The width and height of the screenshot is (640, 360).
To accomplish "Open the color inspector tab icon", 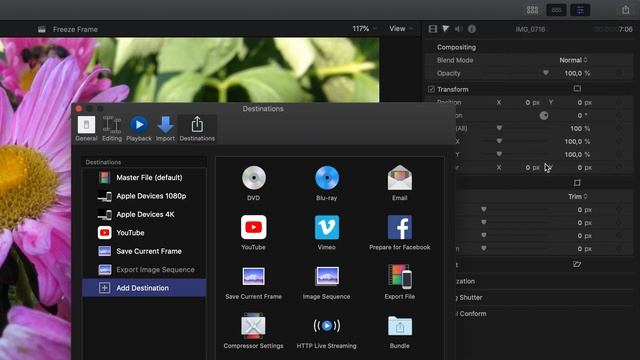I will pos(446,29).
